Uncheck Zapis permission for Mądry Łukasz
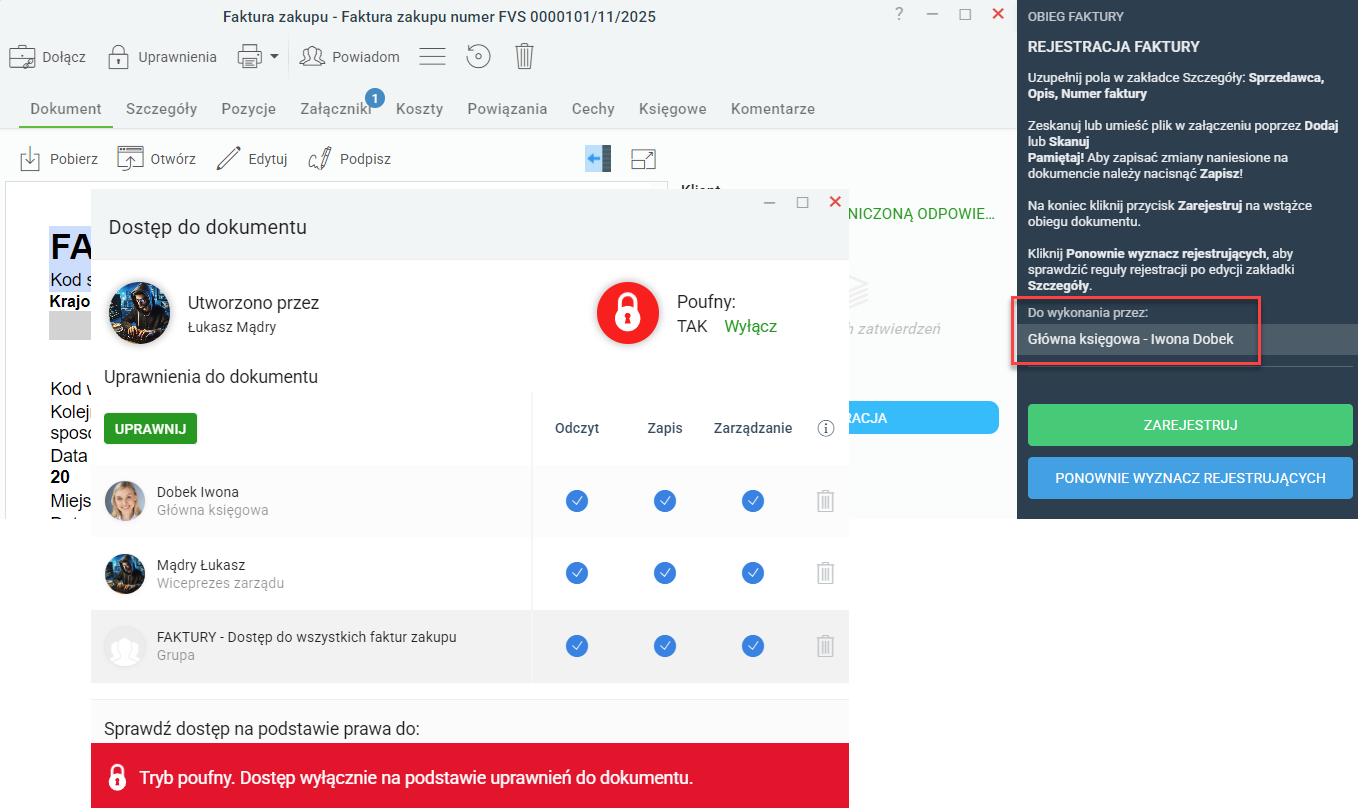This screenshot has width=1358, height=808. coord(665,573)
